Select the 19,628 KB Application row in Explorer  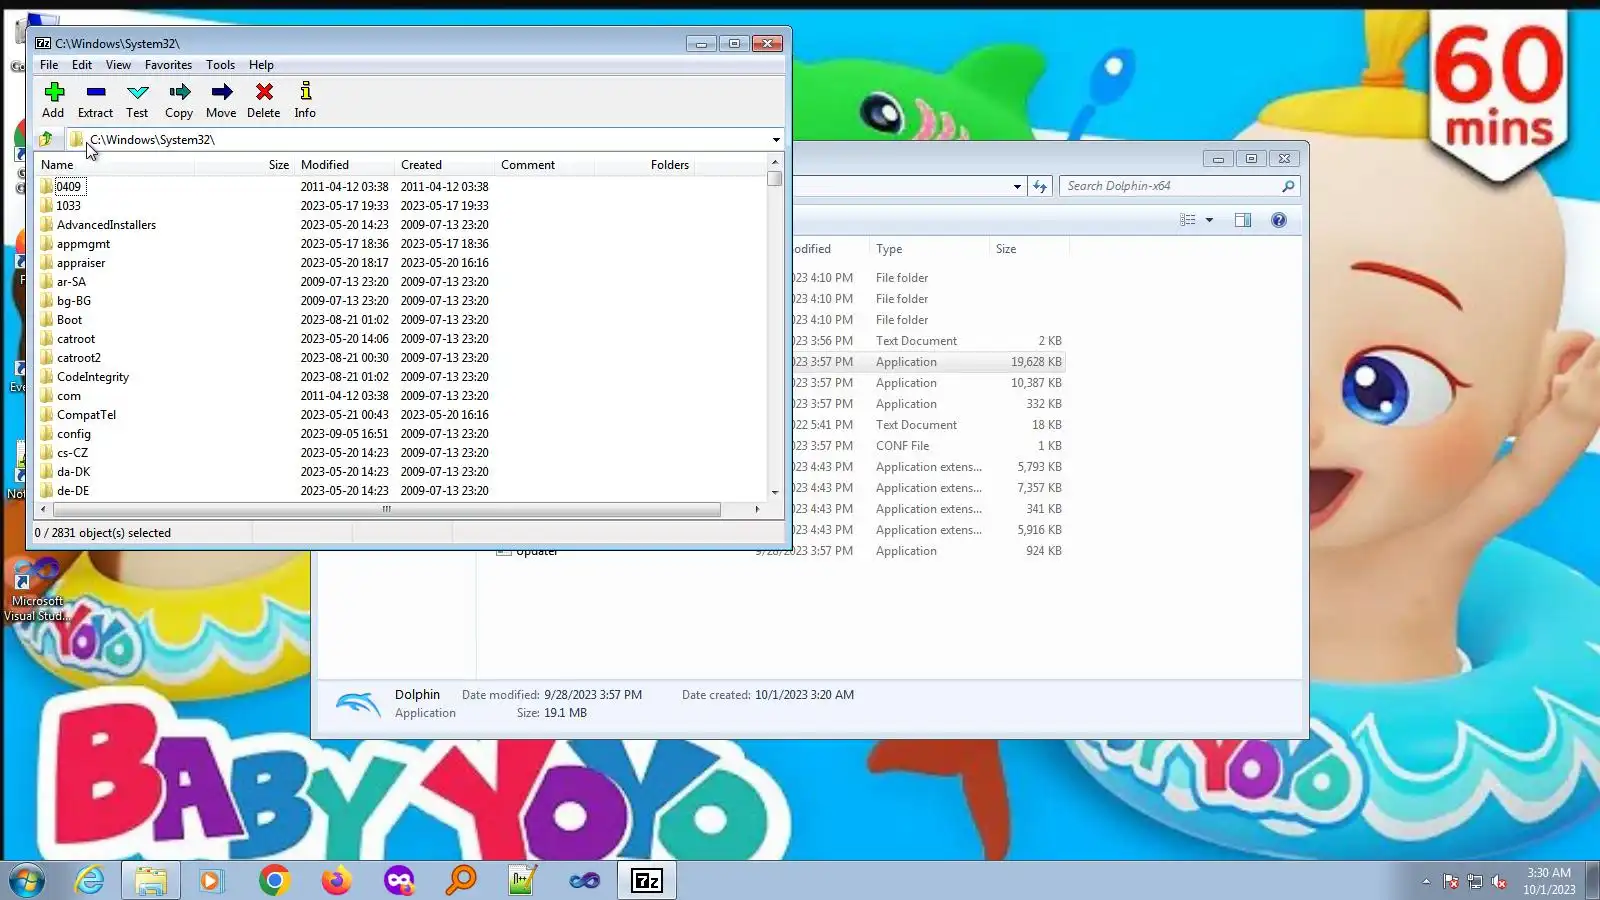click(x=927, y=362)
